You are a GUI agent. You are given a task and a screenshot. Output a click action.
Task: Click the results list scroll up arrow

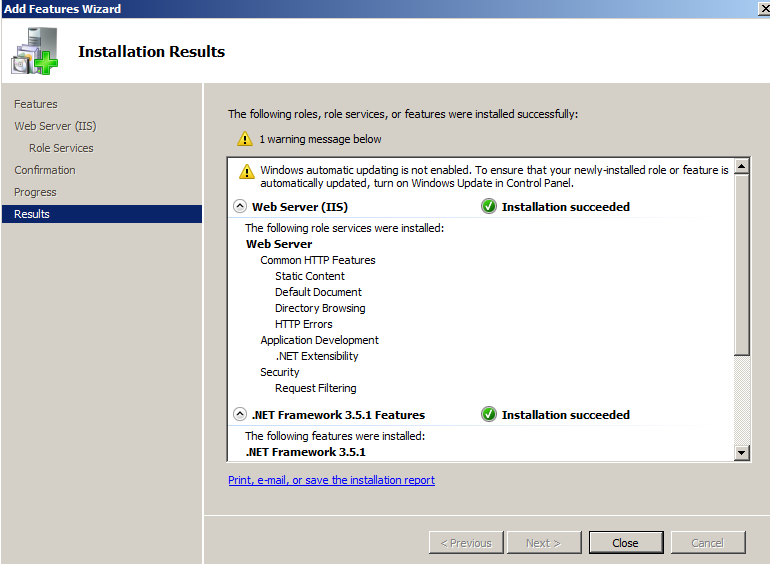click(x=742, y=166)
